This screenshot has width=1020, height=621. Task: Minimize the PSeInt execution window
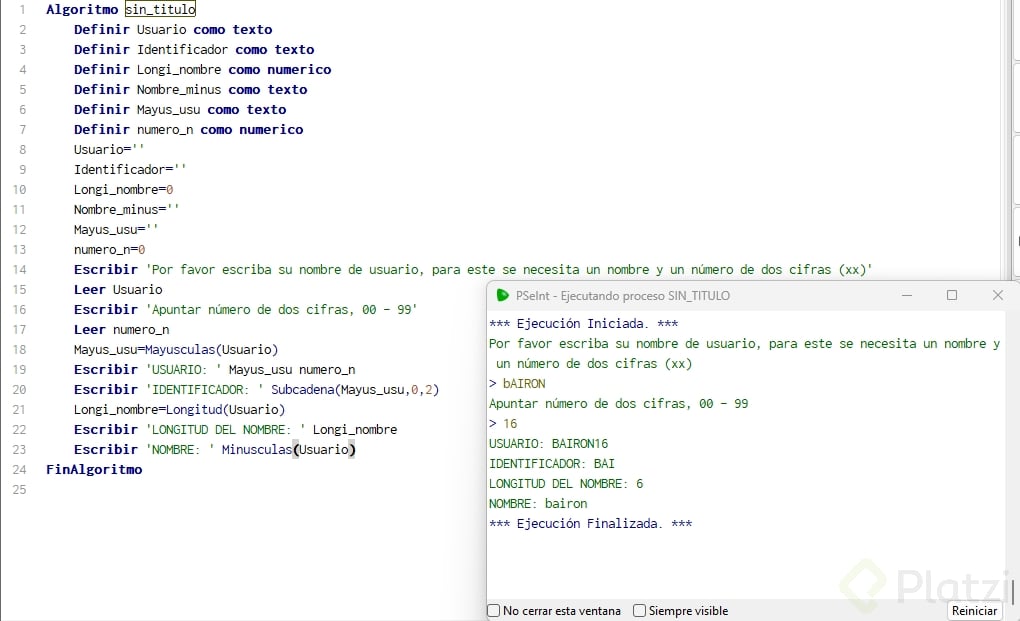[907, 295]
